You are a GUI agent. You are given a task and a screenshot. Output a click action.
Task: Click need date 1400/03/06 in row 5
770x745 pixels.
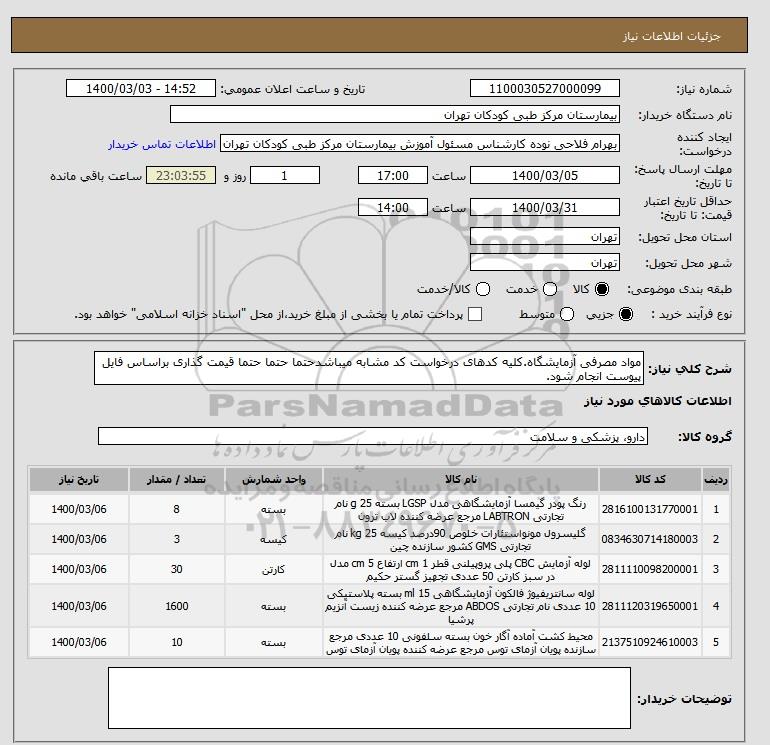pyautogui.click(x=79, y=642)
